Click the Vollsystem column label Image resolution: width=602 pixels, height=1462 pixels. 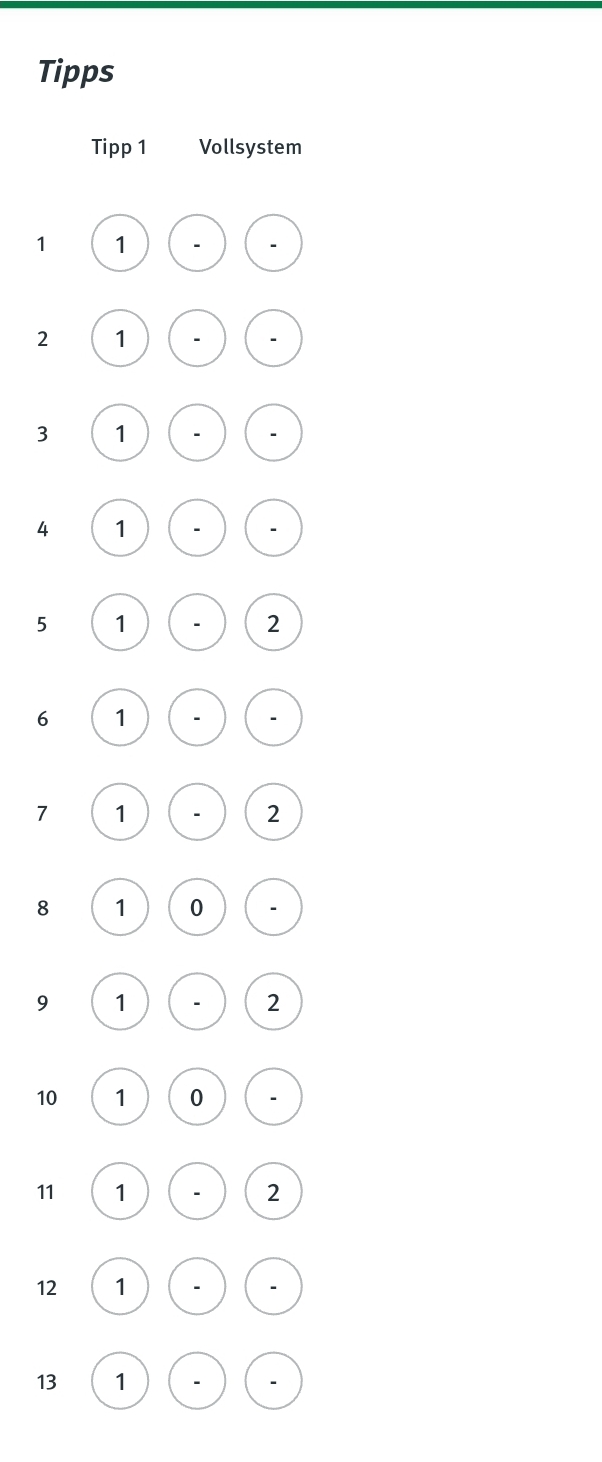click(x=250, y=147)
